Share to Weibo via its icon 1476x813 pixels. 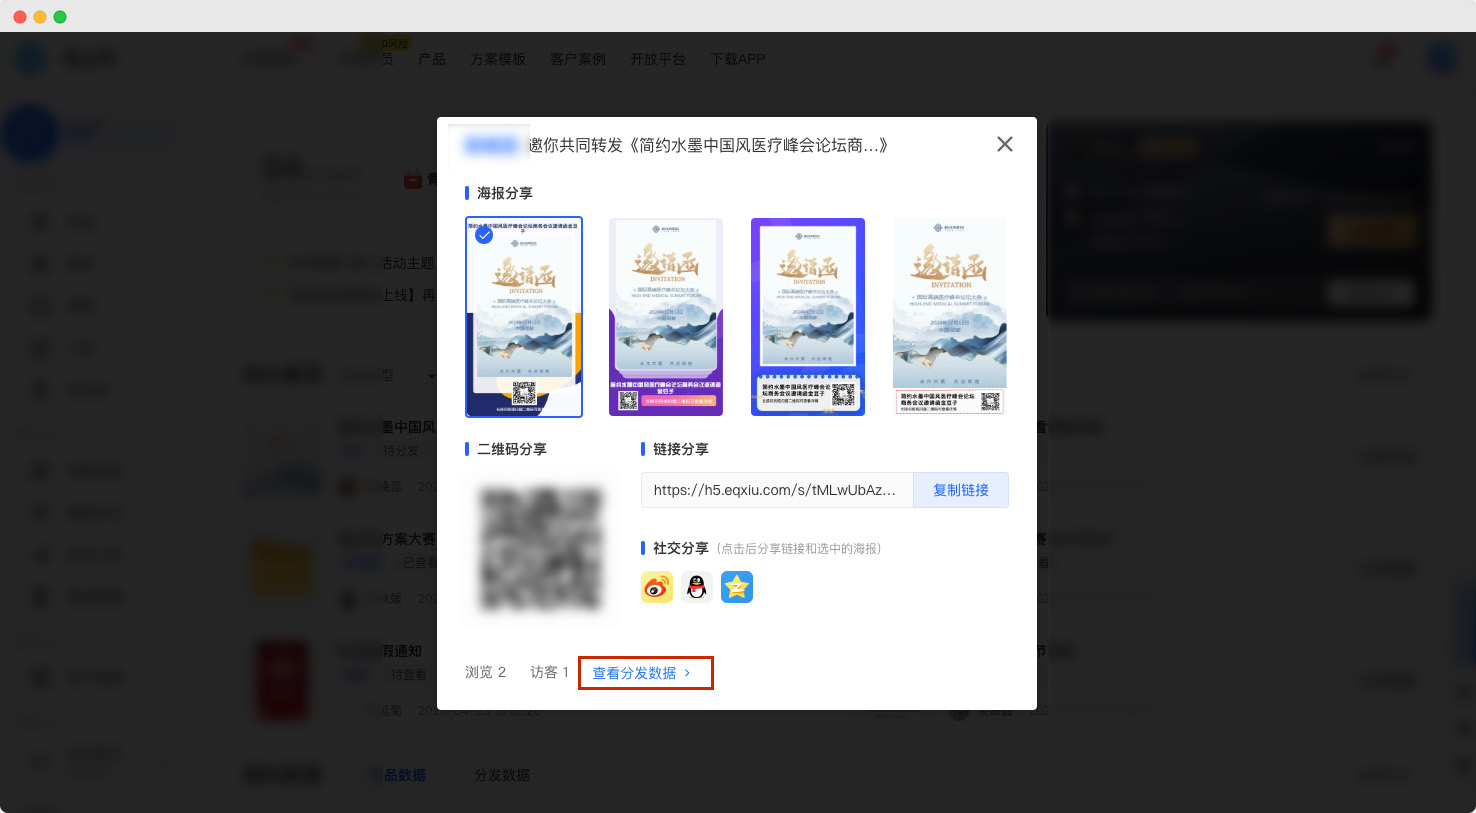pos(657,587)
